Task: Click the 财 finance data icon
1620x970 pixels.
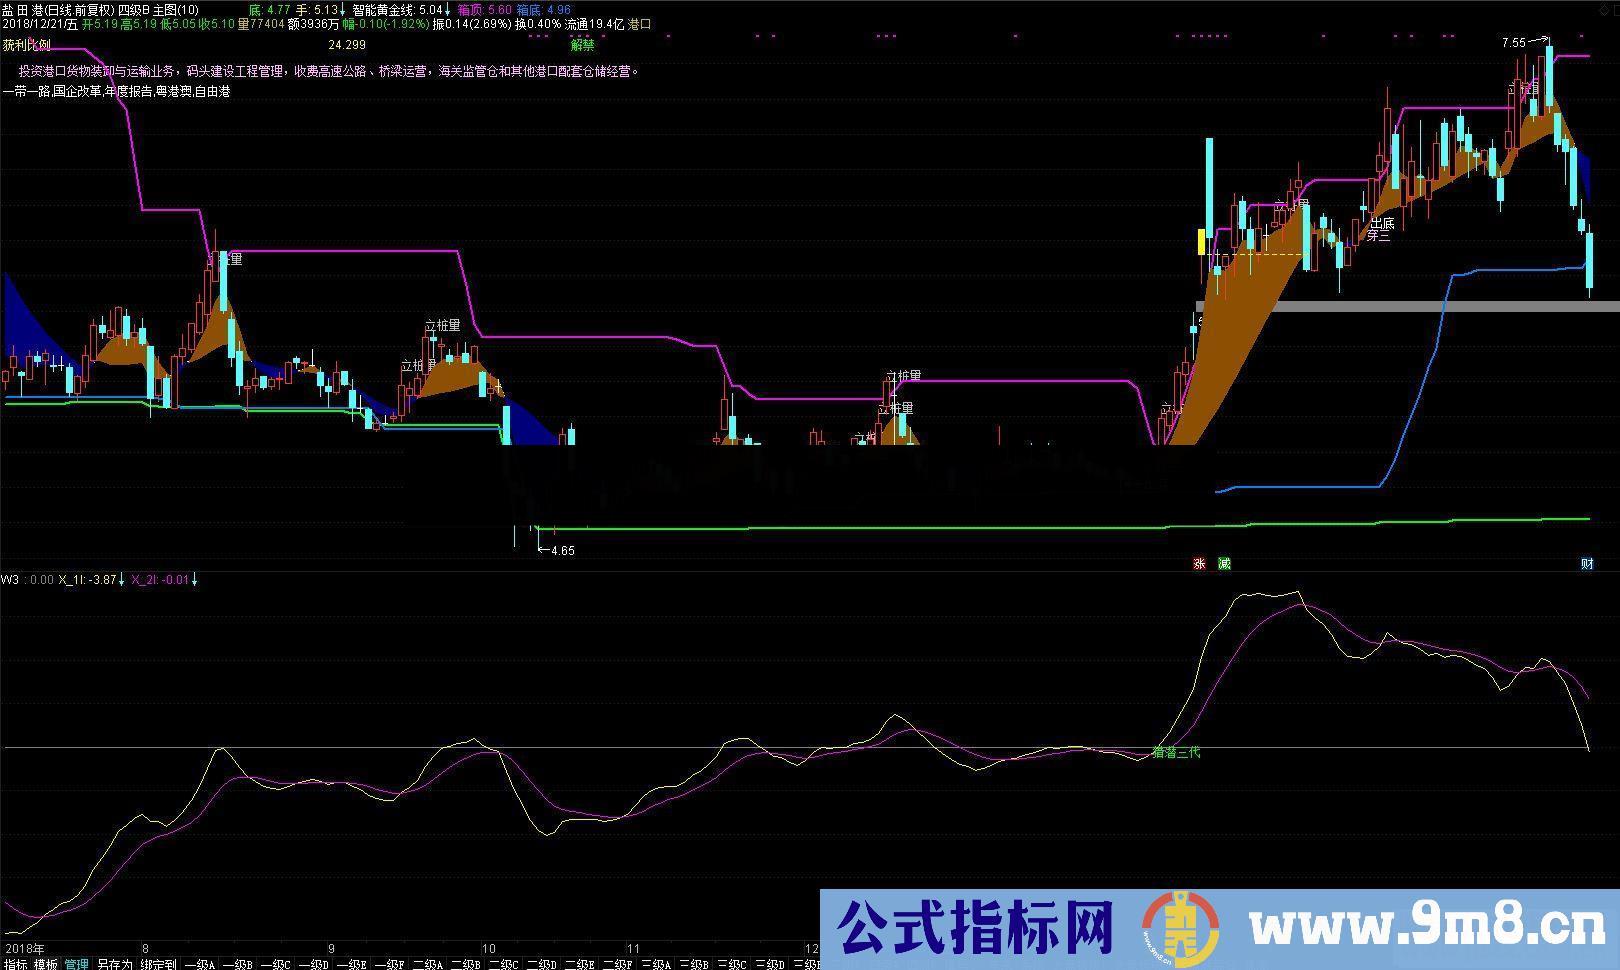Action: click(x=1587, y=564)
